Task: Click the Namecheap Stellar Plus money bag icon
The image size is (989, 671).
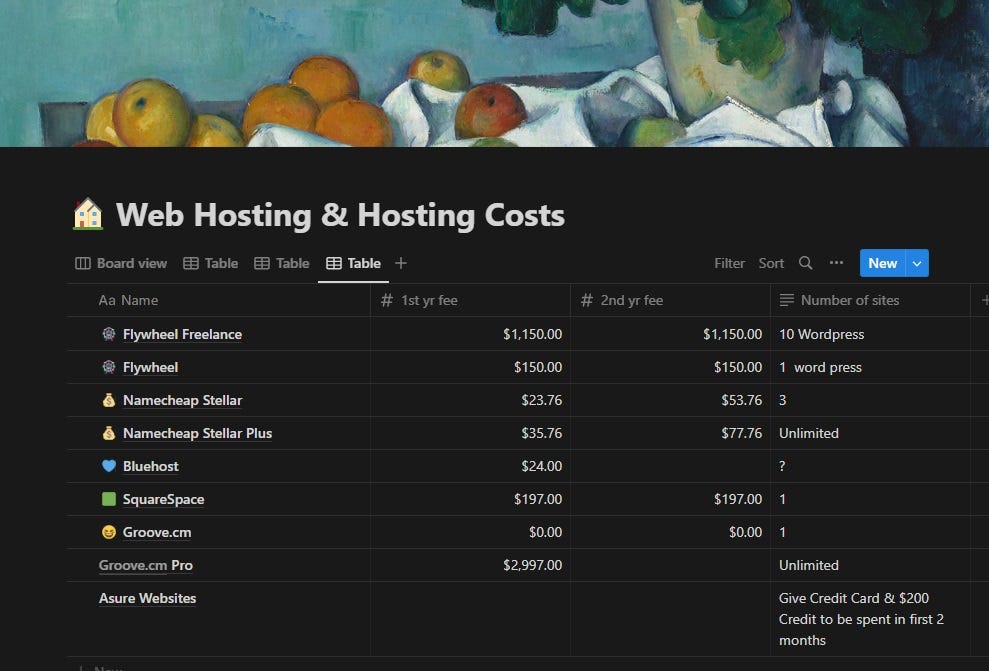Action: click(x=108, y=433)
